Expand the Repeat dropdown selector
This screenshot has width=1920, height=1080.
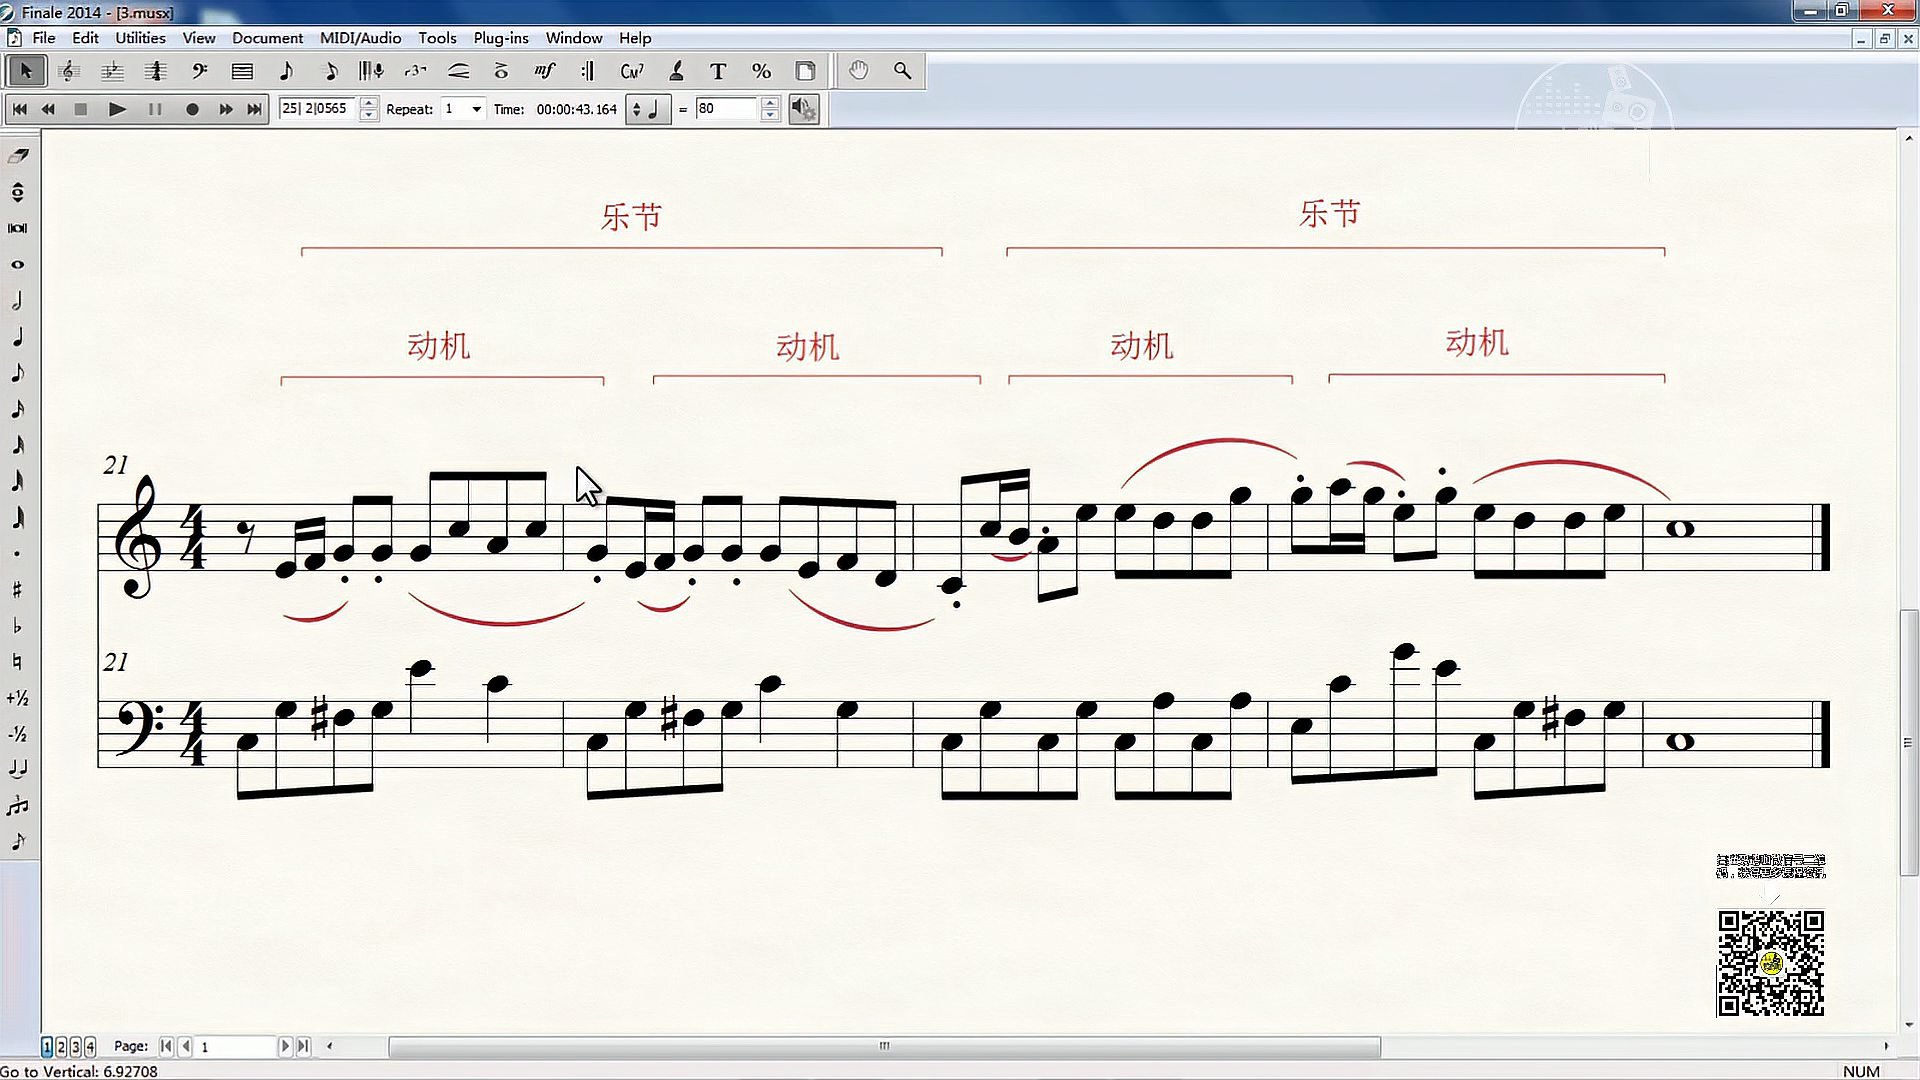coord(475,108)
